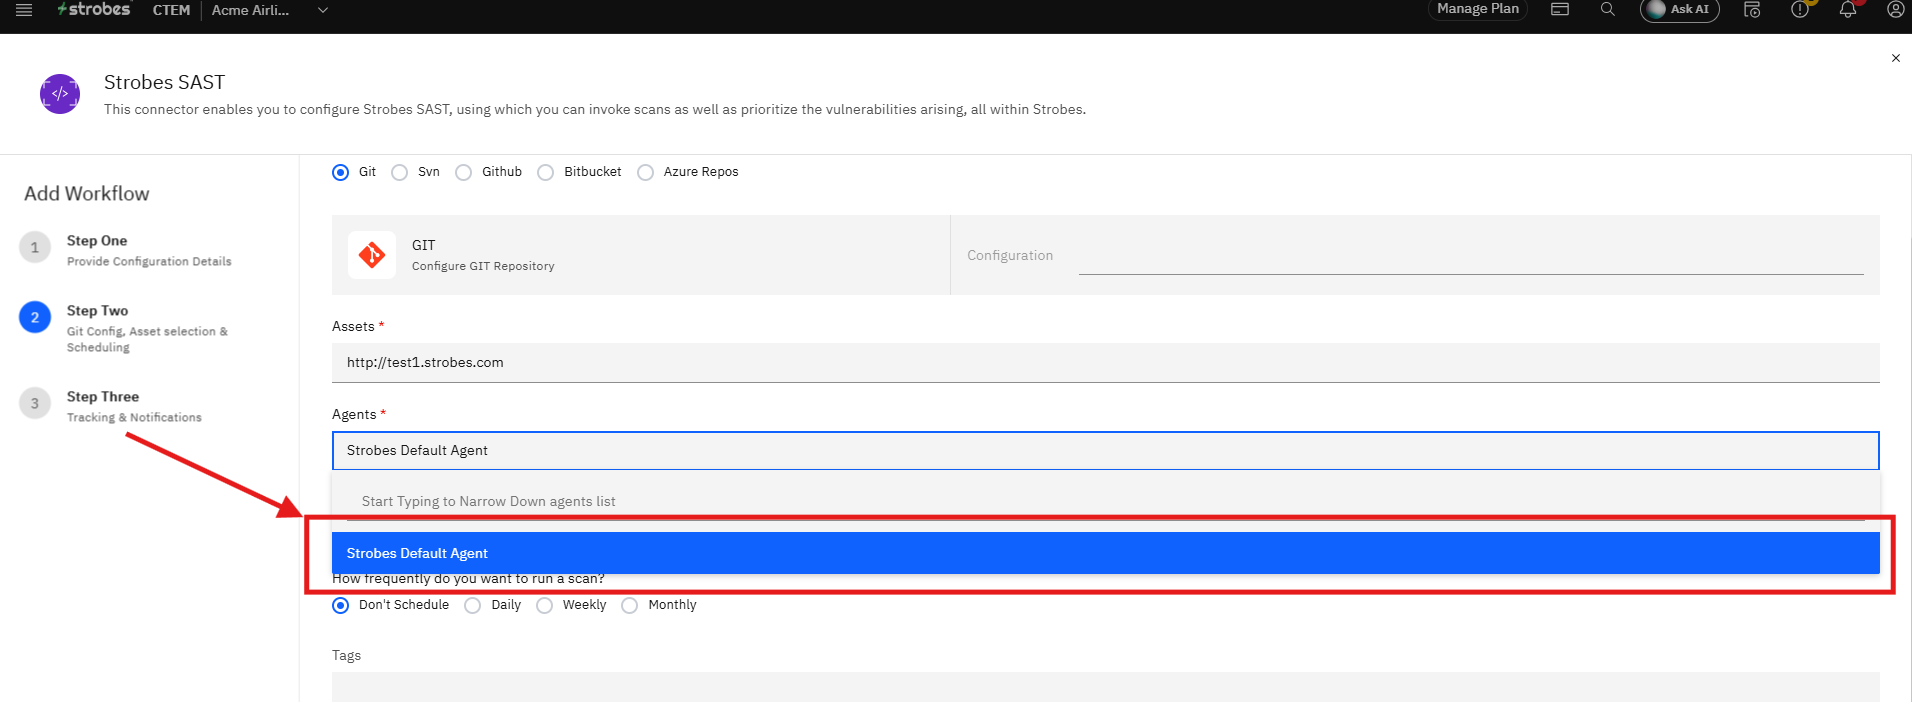The image size is (1912, 702).
Task: Choose Weekly scan frequency
Action: point(544,605)
